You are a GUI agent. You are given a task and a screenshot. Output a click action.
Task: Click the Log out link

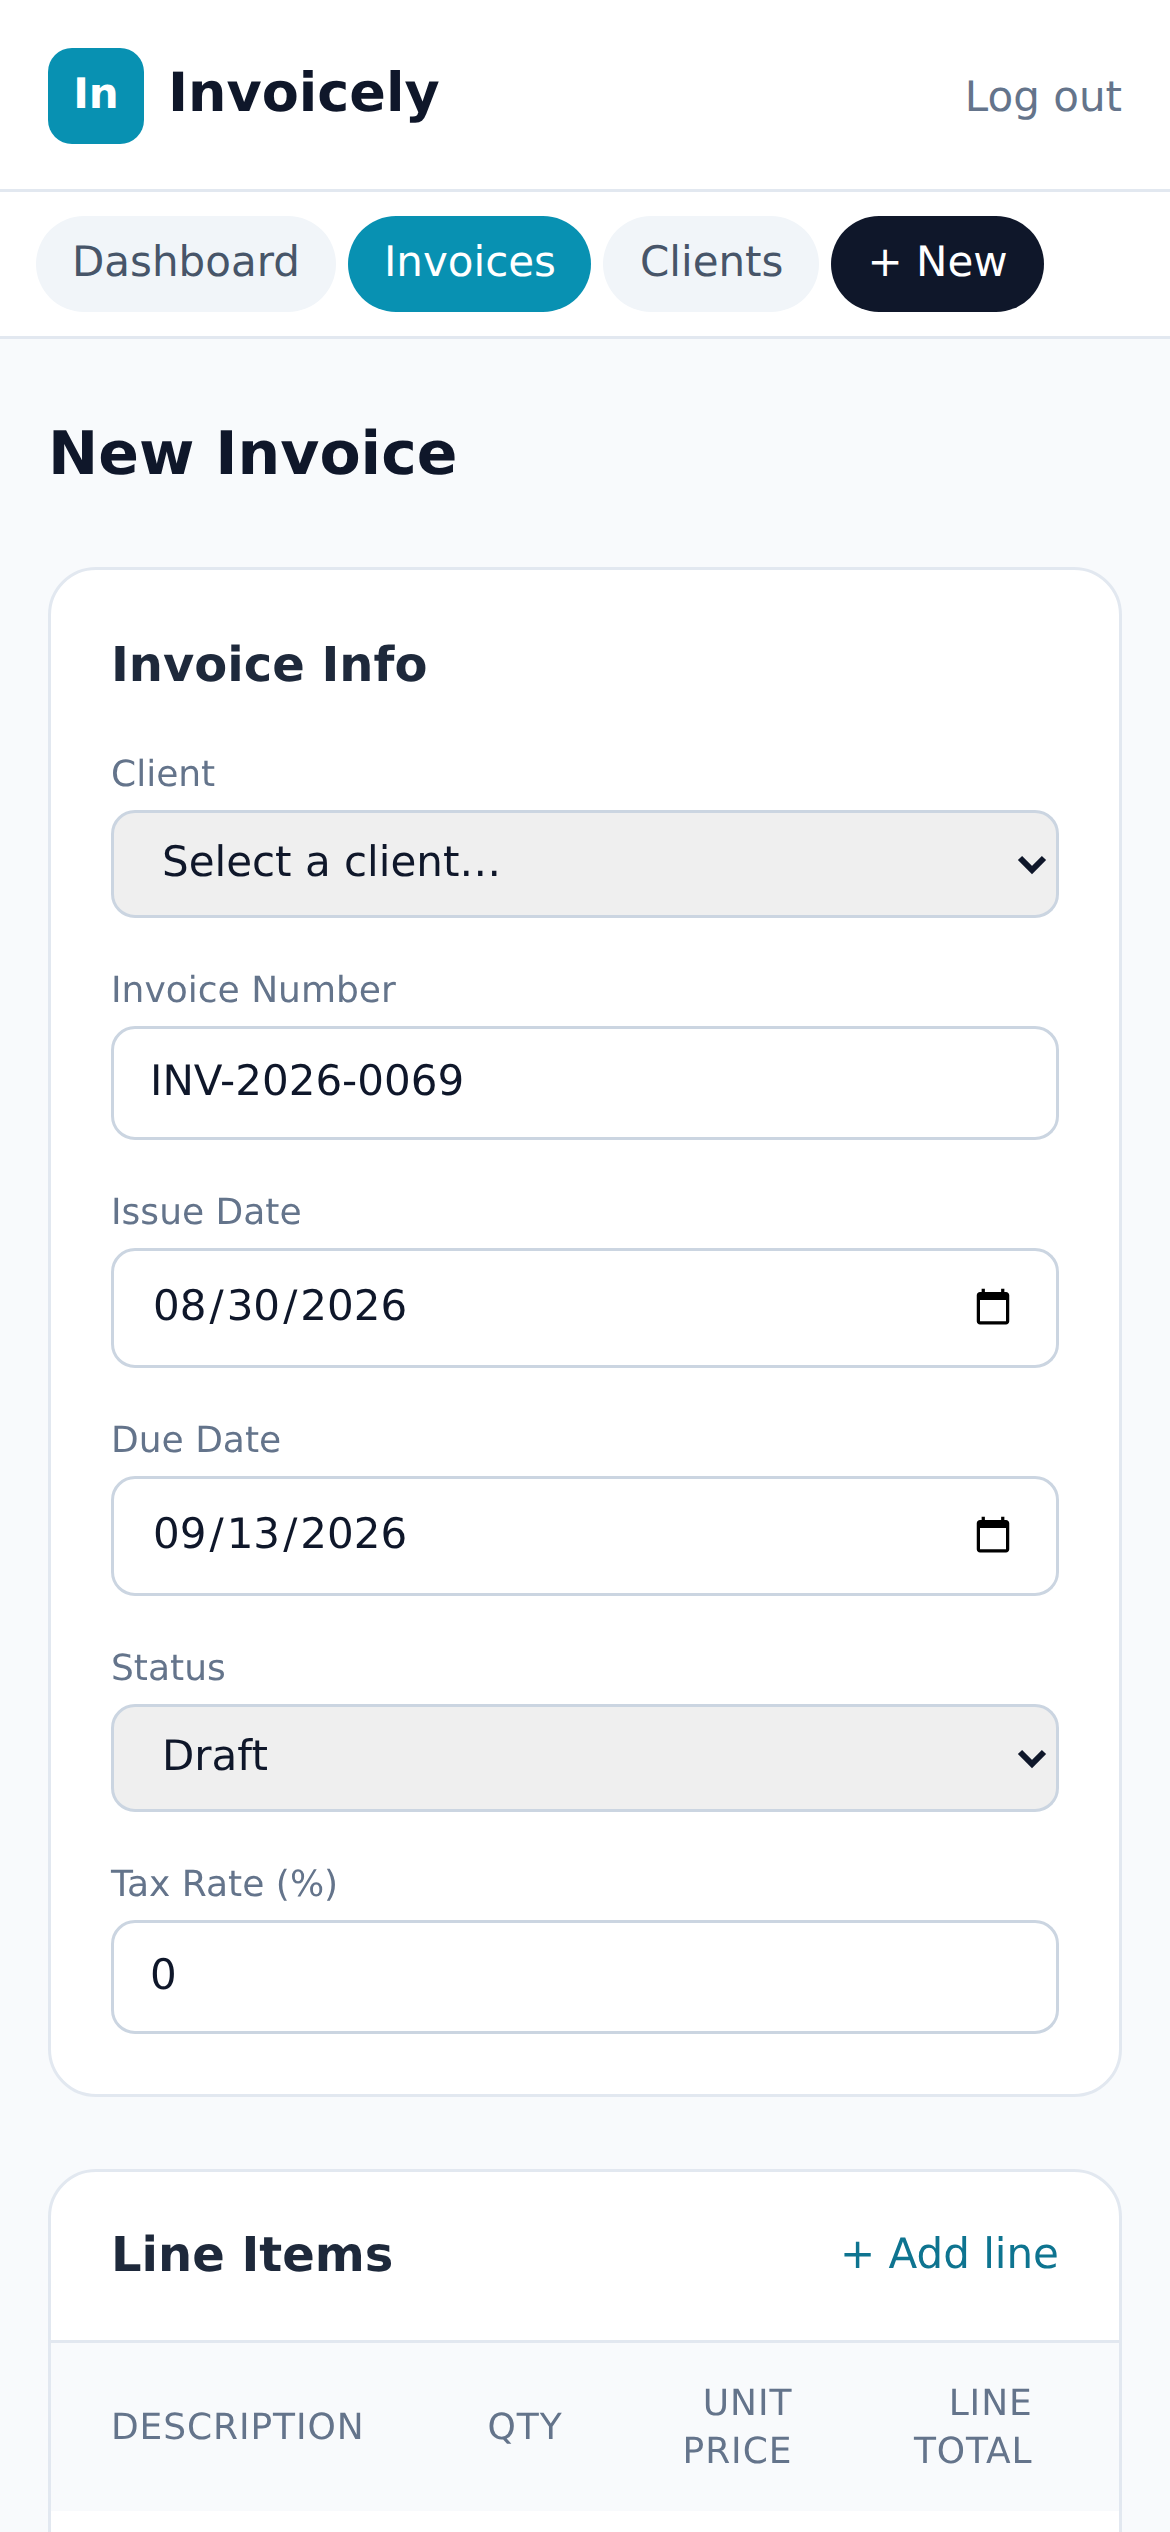click(1043, 97)
